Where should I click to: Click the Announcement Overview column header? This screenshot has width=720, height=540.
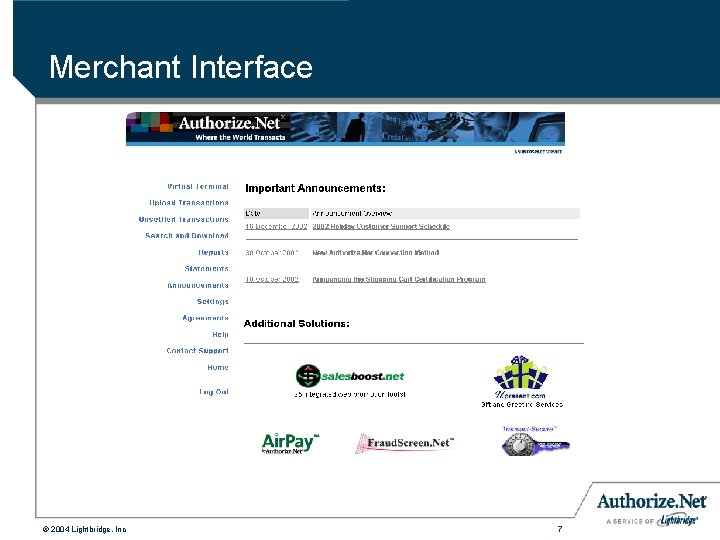coord(445,213)
